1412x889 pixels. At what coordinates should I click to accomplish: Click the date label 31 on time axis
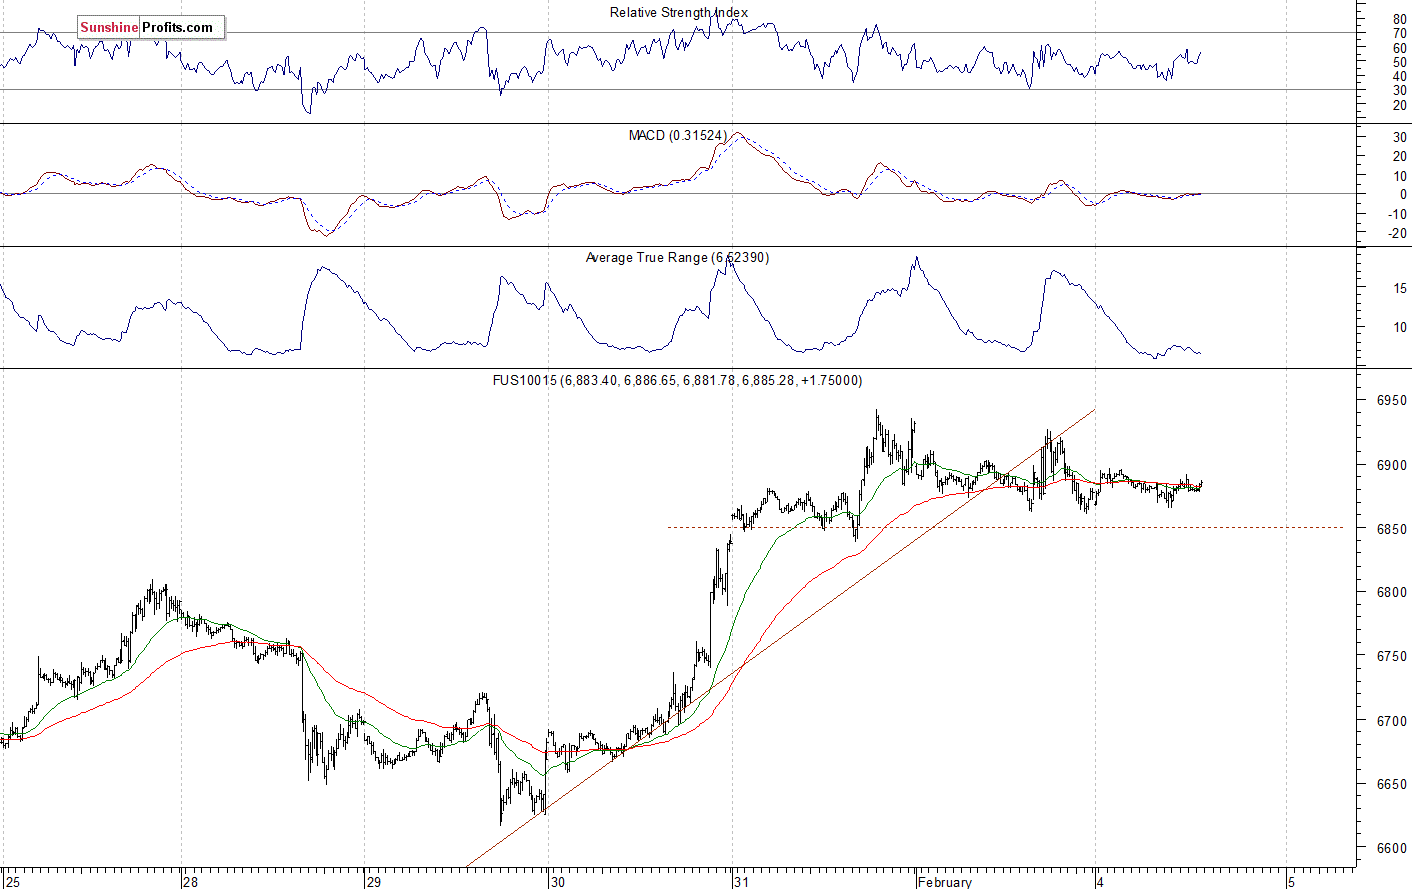[741, 882]
